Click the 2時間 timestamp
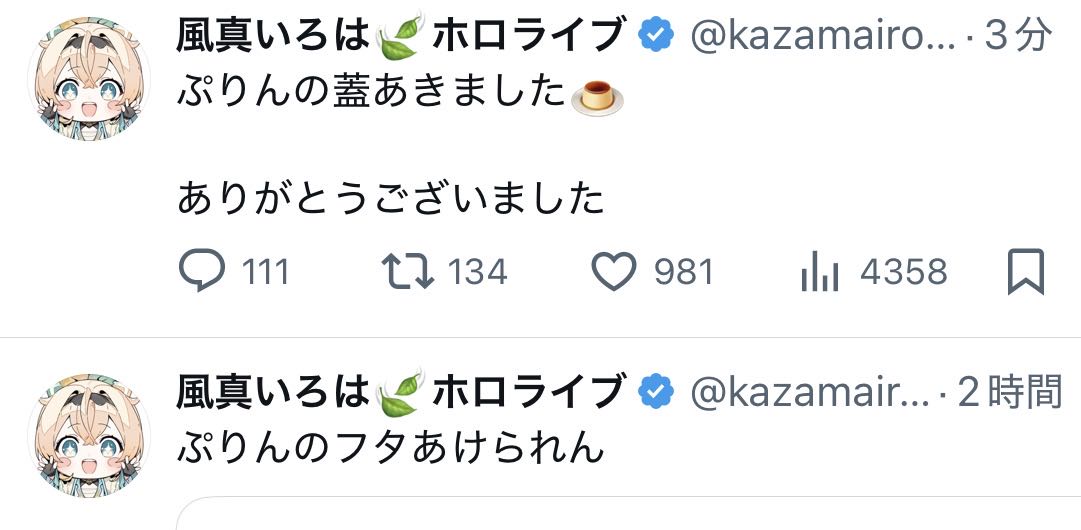The height and width of the screenshot is (530, 1081). 1010,391
